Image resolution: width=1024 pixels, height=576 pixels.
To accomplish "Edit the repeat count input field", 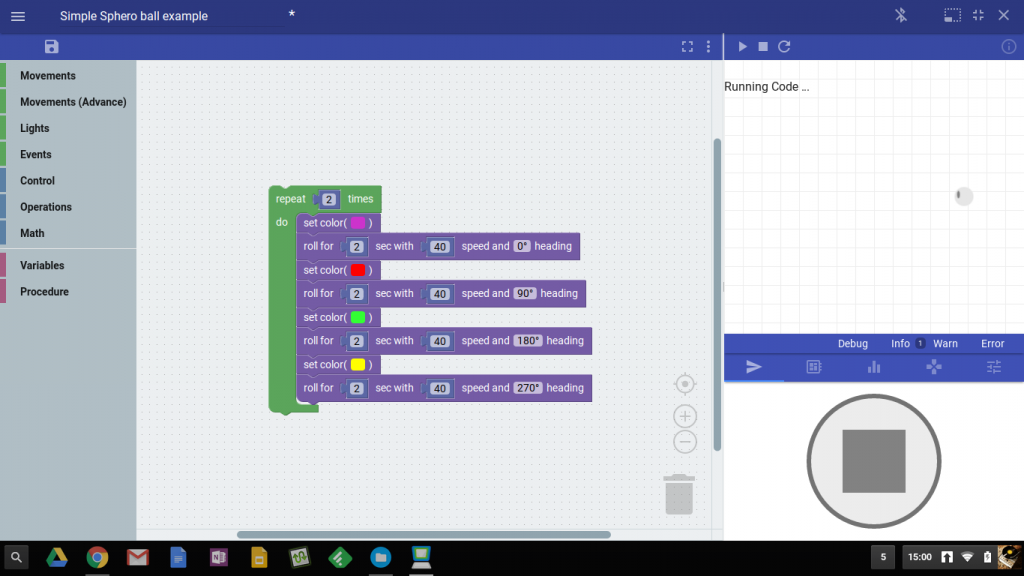I will point(327,198).
